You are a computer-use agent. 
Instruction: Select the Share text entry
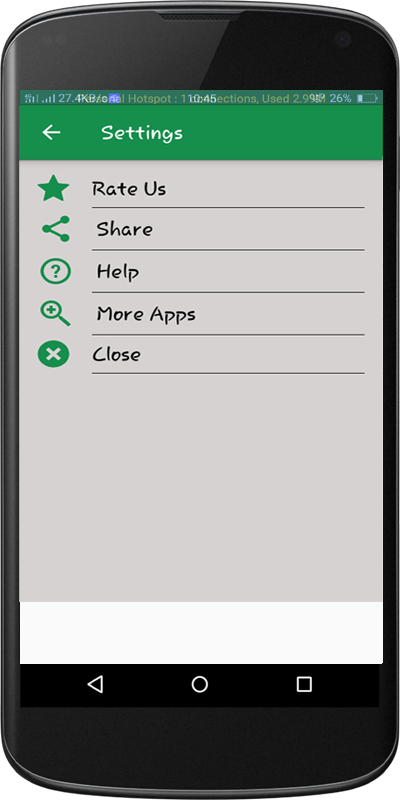click(124, 229)
